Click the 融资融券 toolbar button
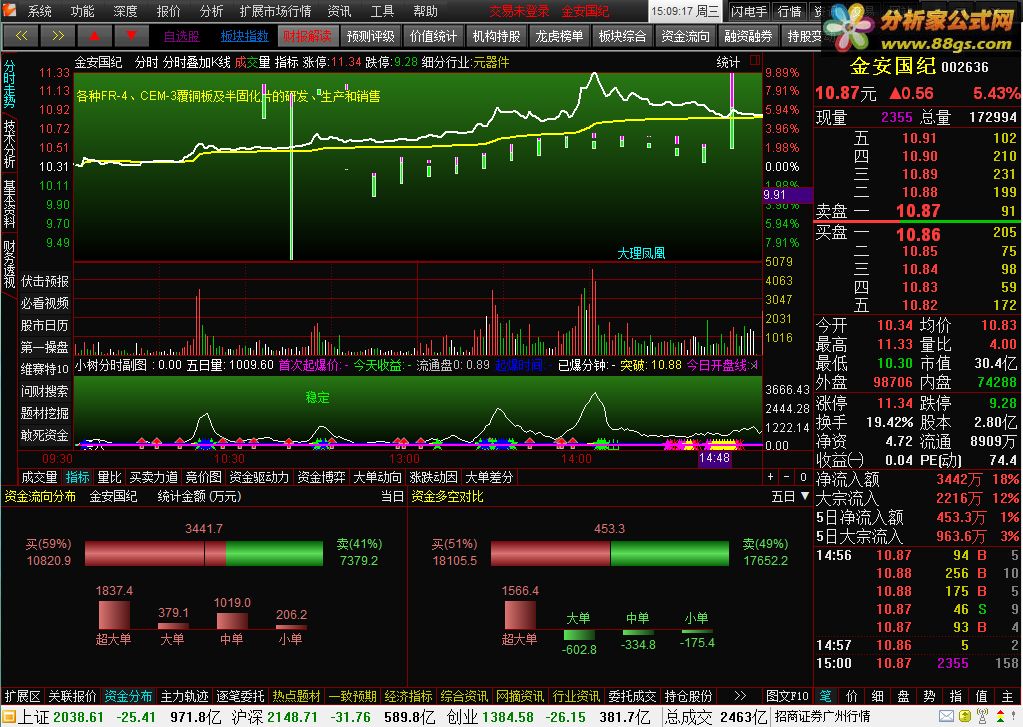Screen dimensions: 1023x727 pos(748,37)
